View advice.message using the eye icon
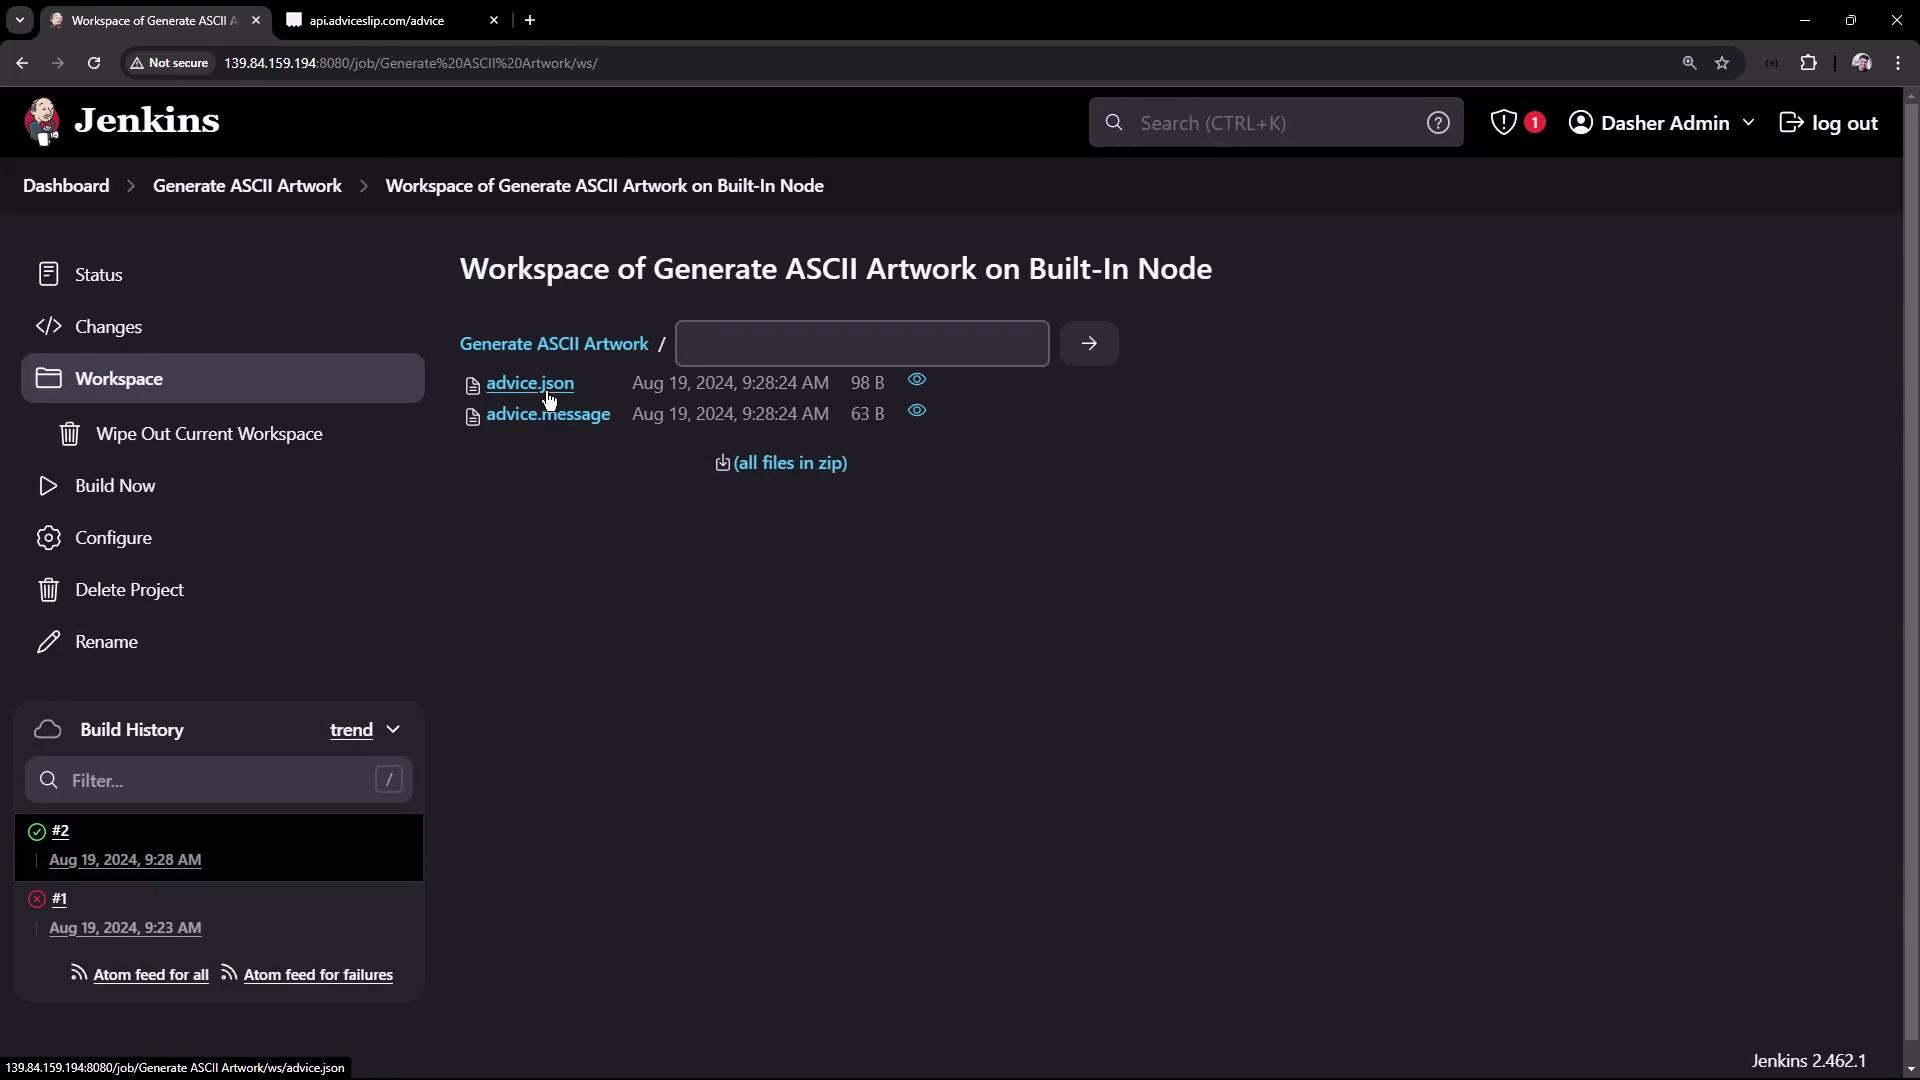Viewport: 1920px width, 1080px height. (917, 411)
